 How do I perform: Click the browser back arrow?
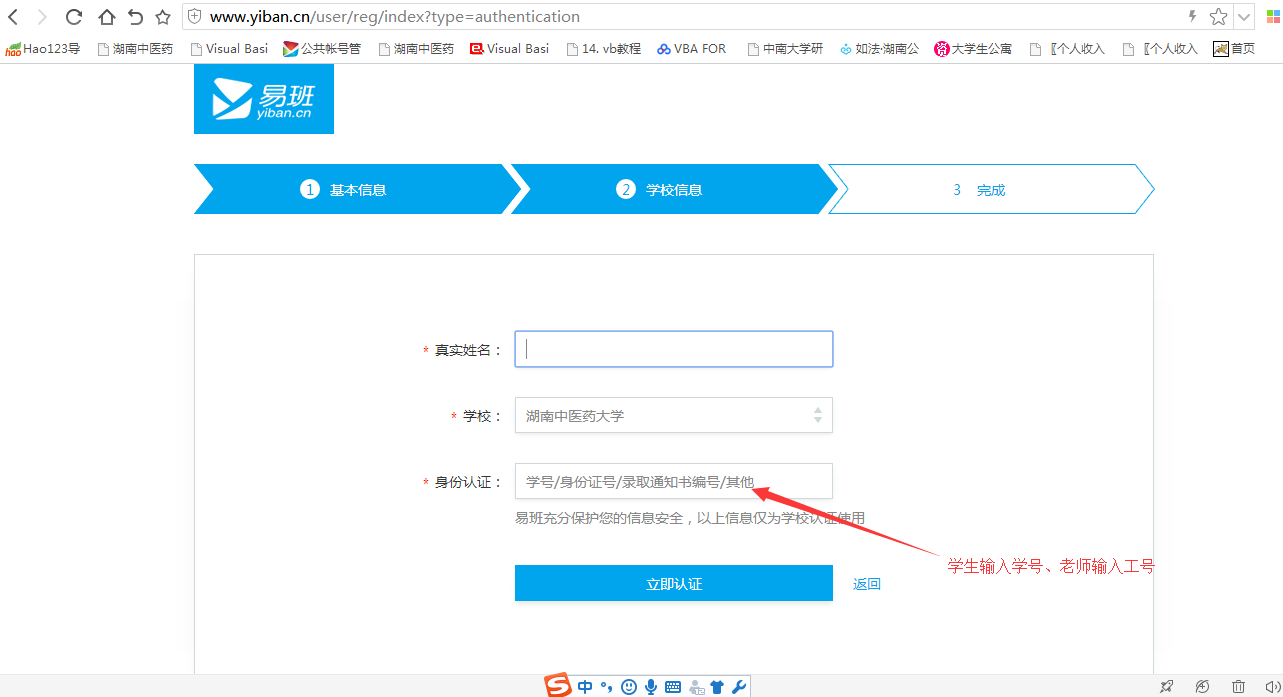[x=14, y=17]
